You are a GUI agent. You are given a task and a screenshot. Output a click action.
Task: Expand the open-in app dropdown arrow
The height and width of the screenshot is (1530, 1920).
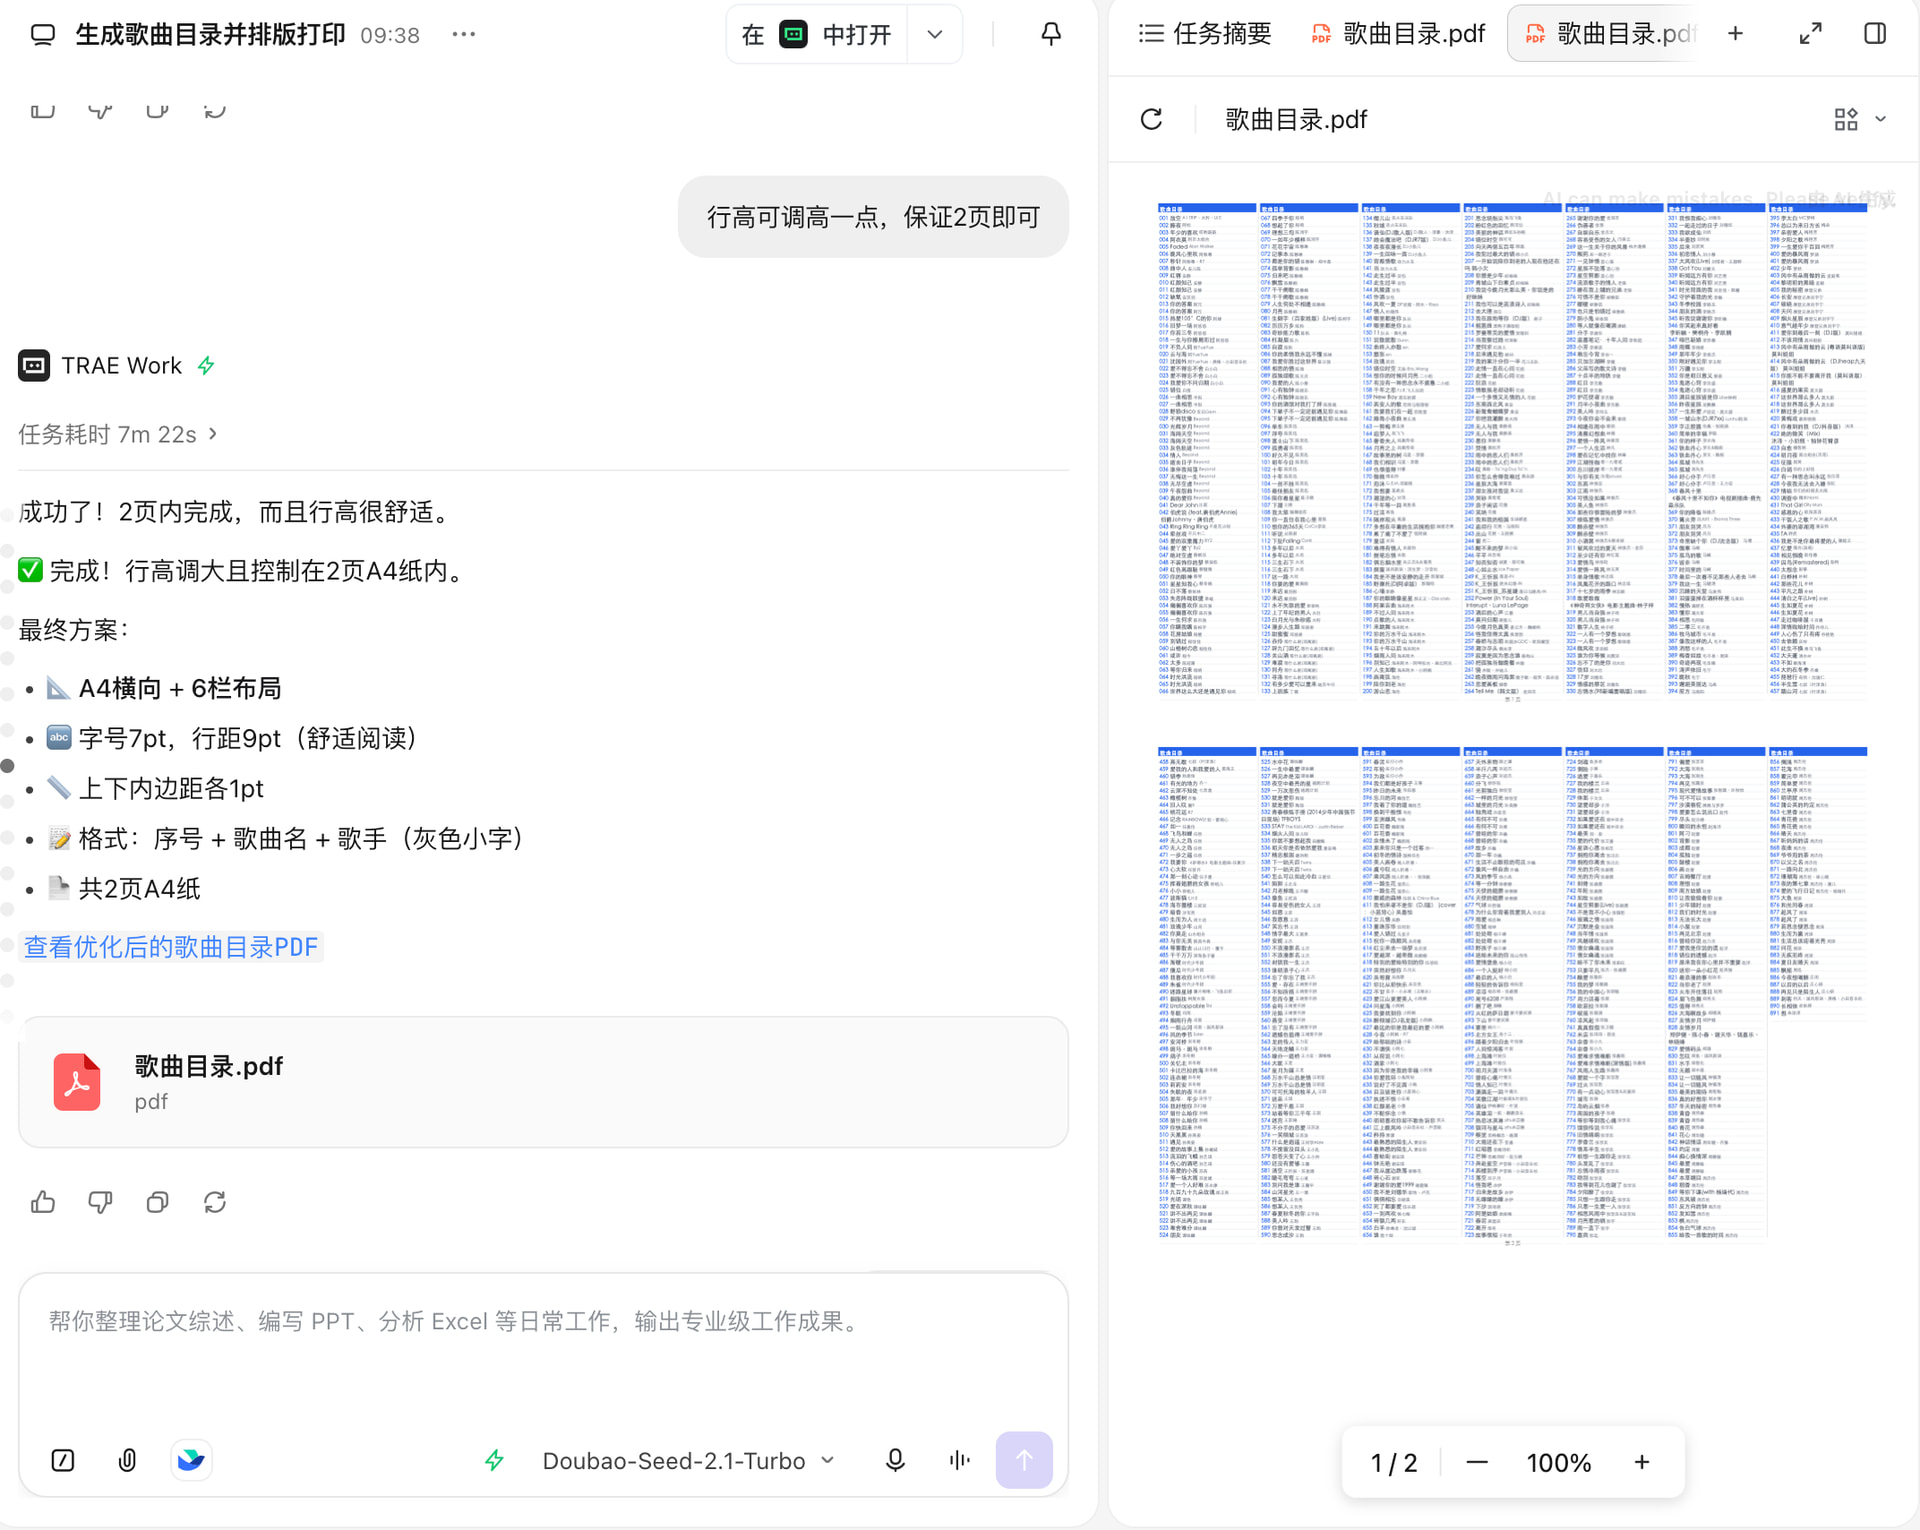pyautogui.click(x=935, y=34)
